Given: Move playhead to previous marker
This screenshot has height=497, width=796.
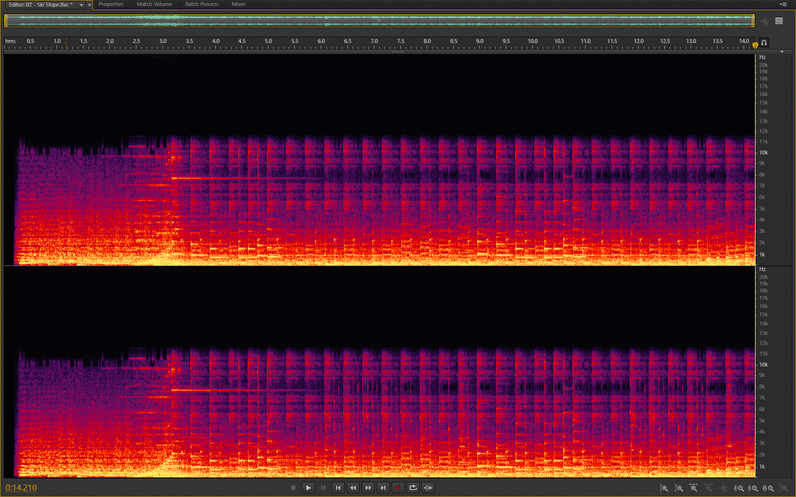Looking at the screenshot, I should point(338,487).
